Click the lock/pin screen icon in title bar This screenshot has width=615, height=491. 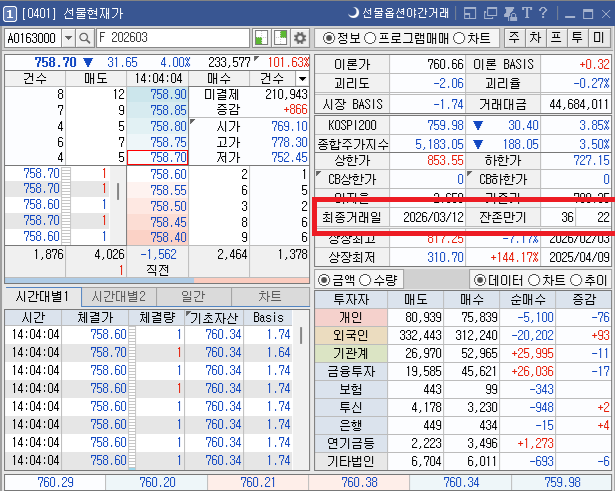click(510, 13)
